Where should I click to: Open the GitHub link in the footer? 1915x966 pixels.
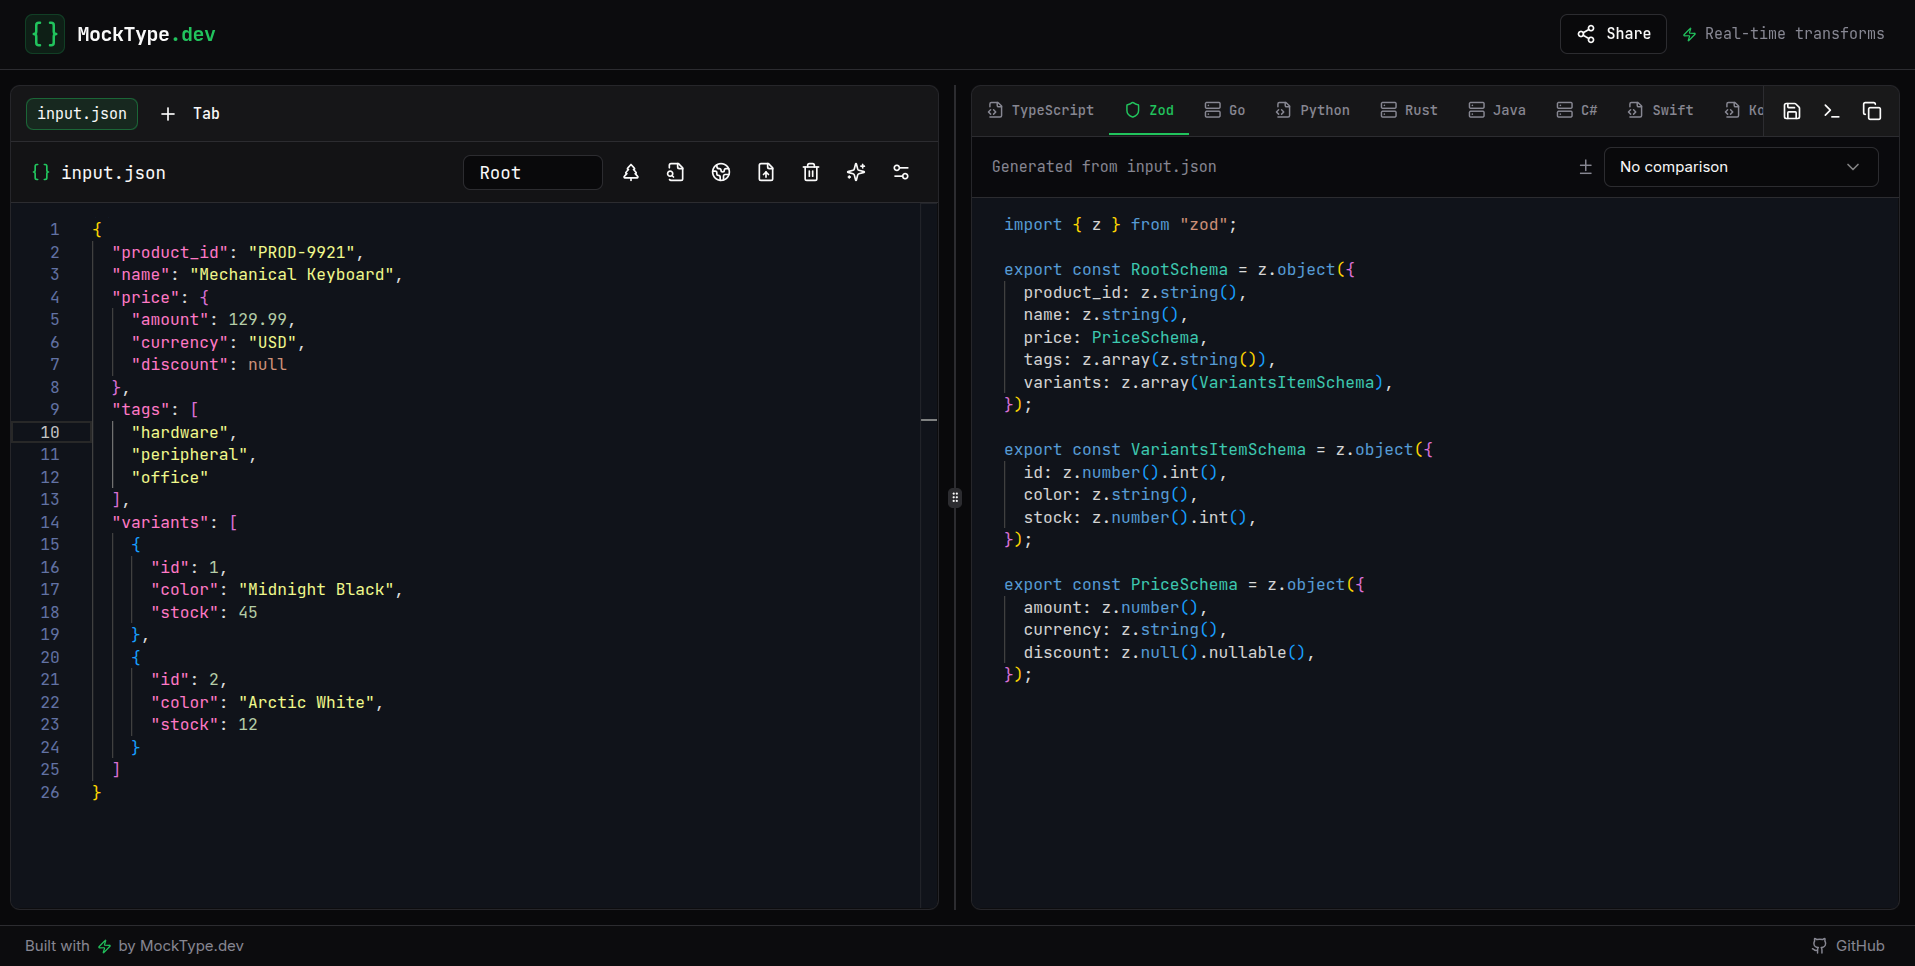(1850, 945)
